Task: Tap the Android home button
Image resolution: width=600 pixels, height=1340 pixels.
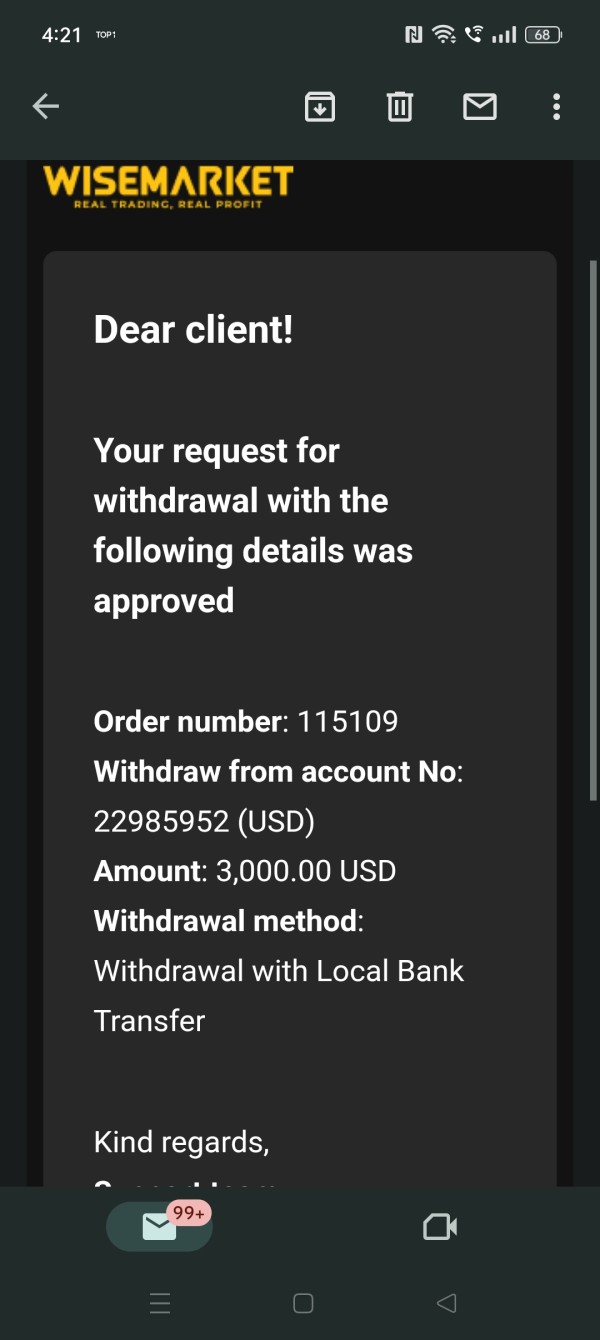Action: pos(303,1303)
